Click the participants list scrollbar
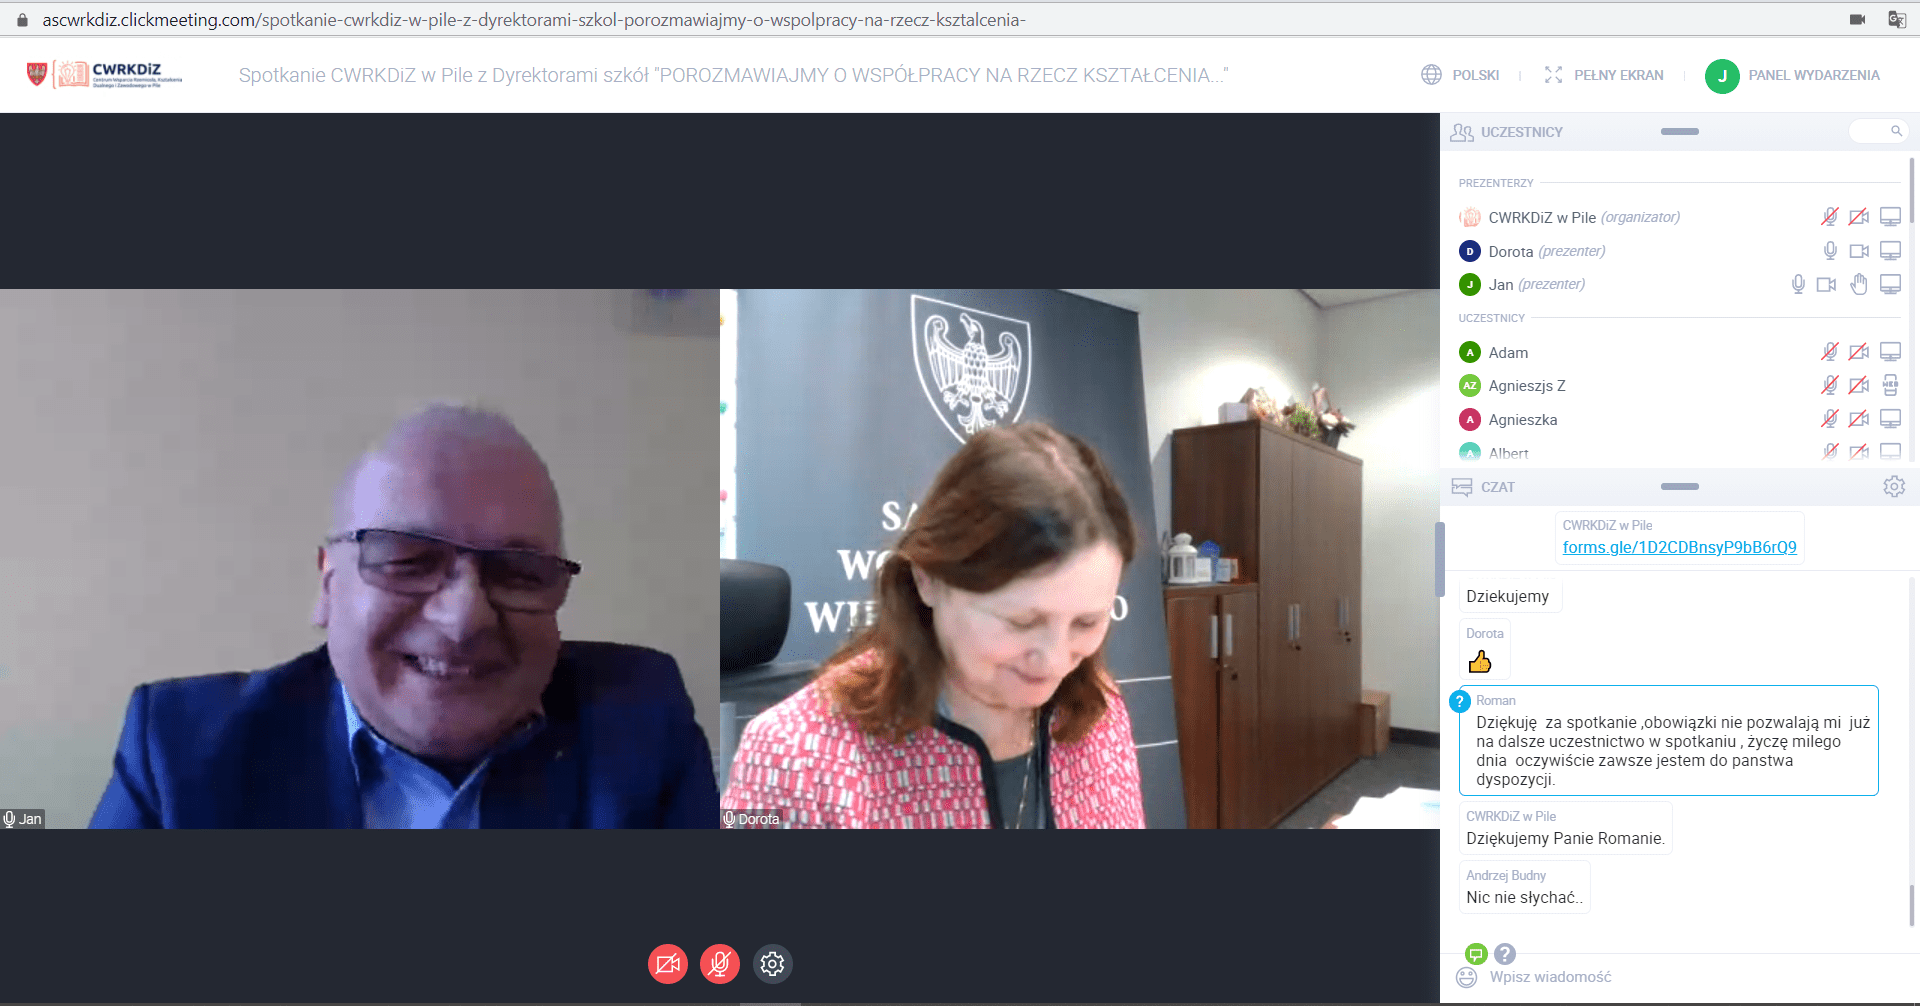This screenshot has width=1920, height=1006. [1912, 190]
